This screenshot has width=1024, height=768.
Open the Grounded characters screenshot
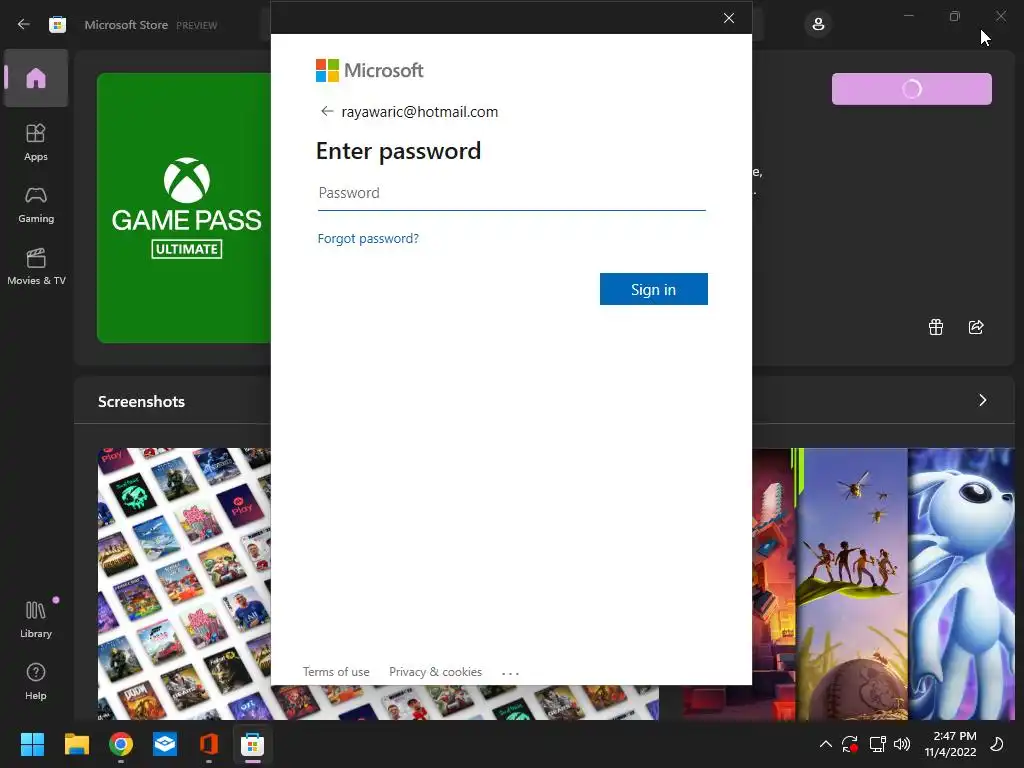(x=852, y=583)
